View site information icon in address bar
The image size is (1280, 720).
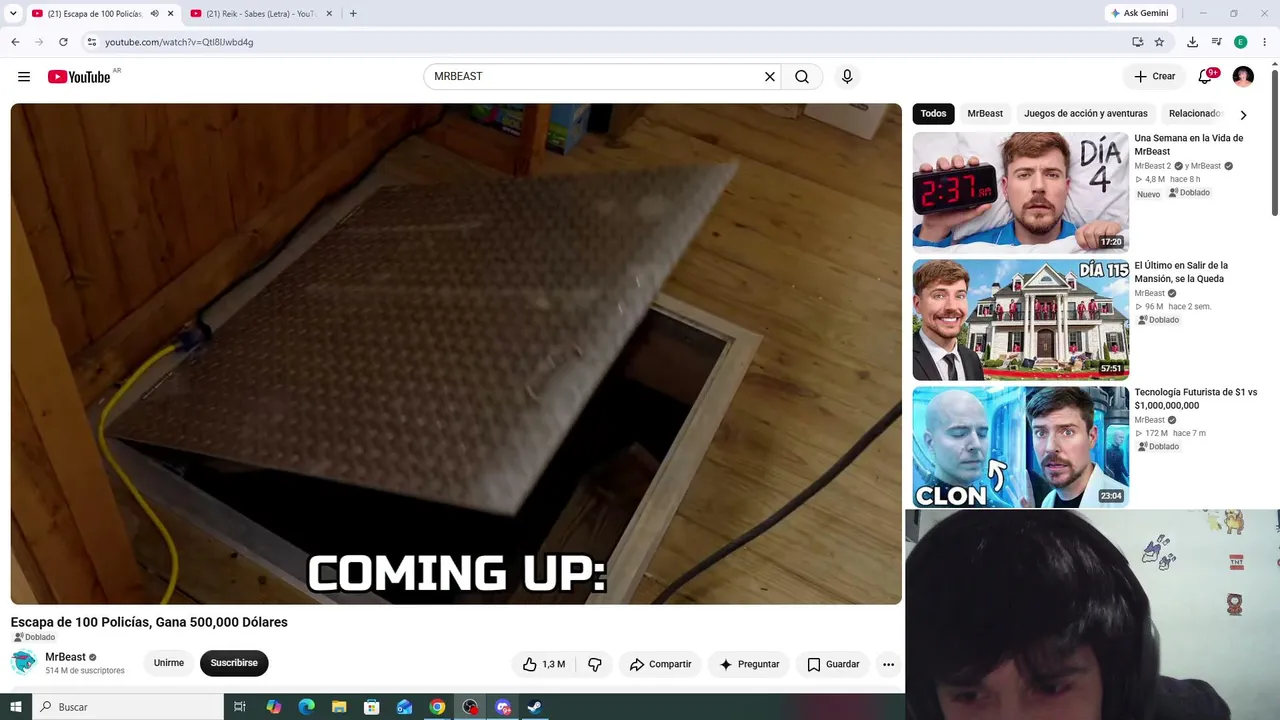pyautogui.click(x=91, y=42)
